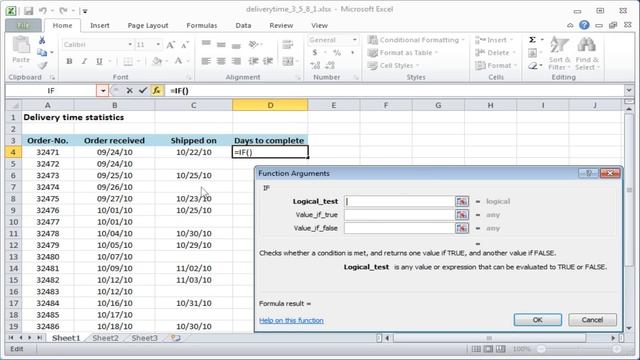Image resolution: width=640 pixels, height=360 pixels.
Task: Open the Conditional Formatting menu
Action: click(x=416, y=40)
